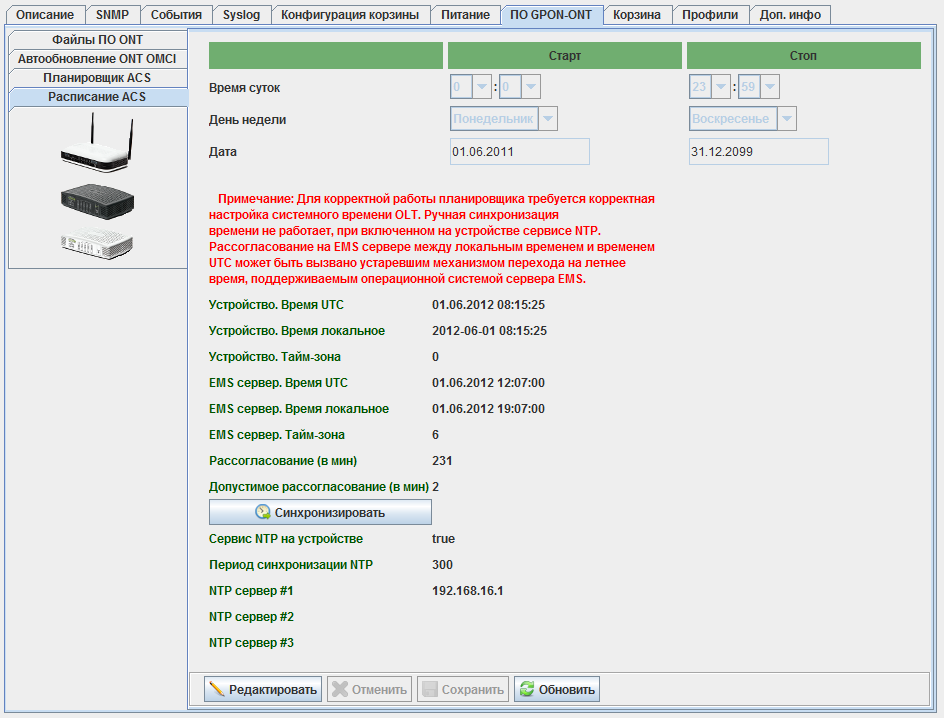
Task: Switch to the Профили tab
Action: (x=710, y=14)
